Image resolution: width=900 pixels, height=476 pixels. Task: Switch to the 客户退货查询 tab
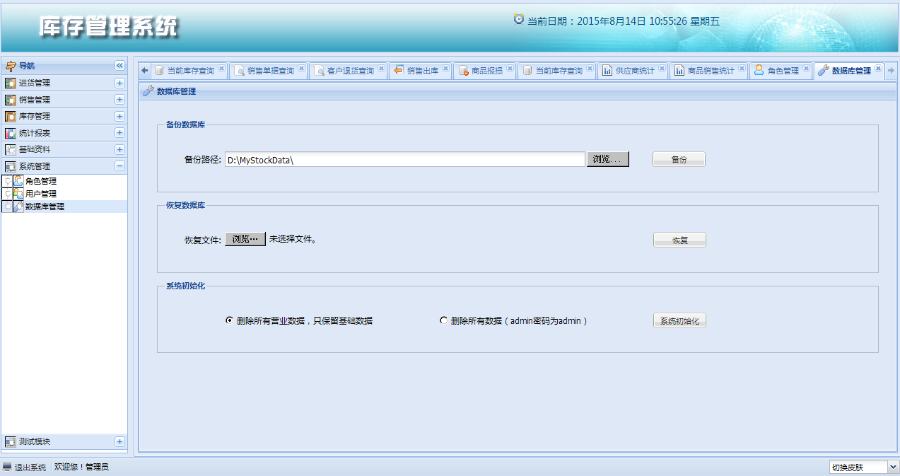[350, 71]
